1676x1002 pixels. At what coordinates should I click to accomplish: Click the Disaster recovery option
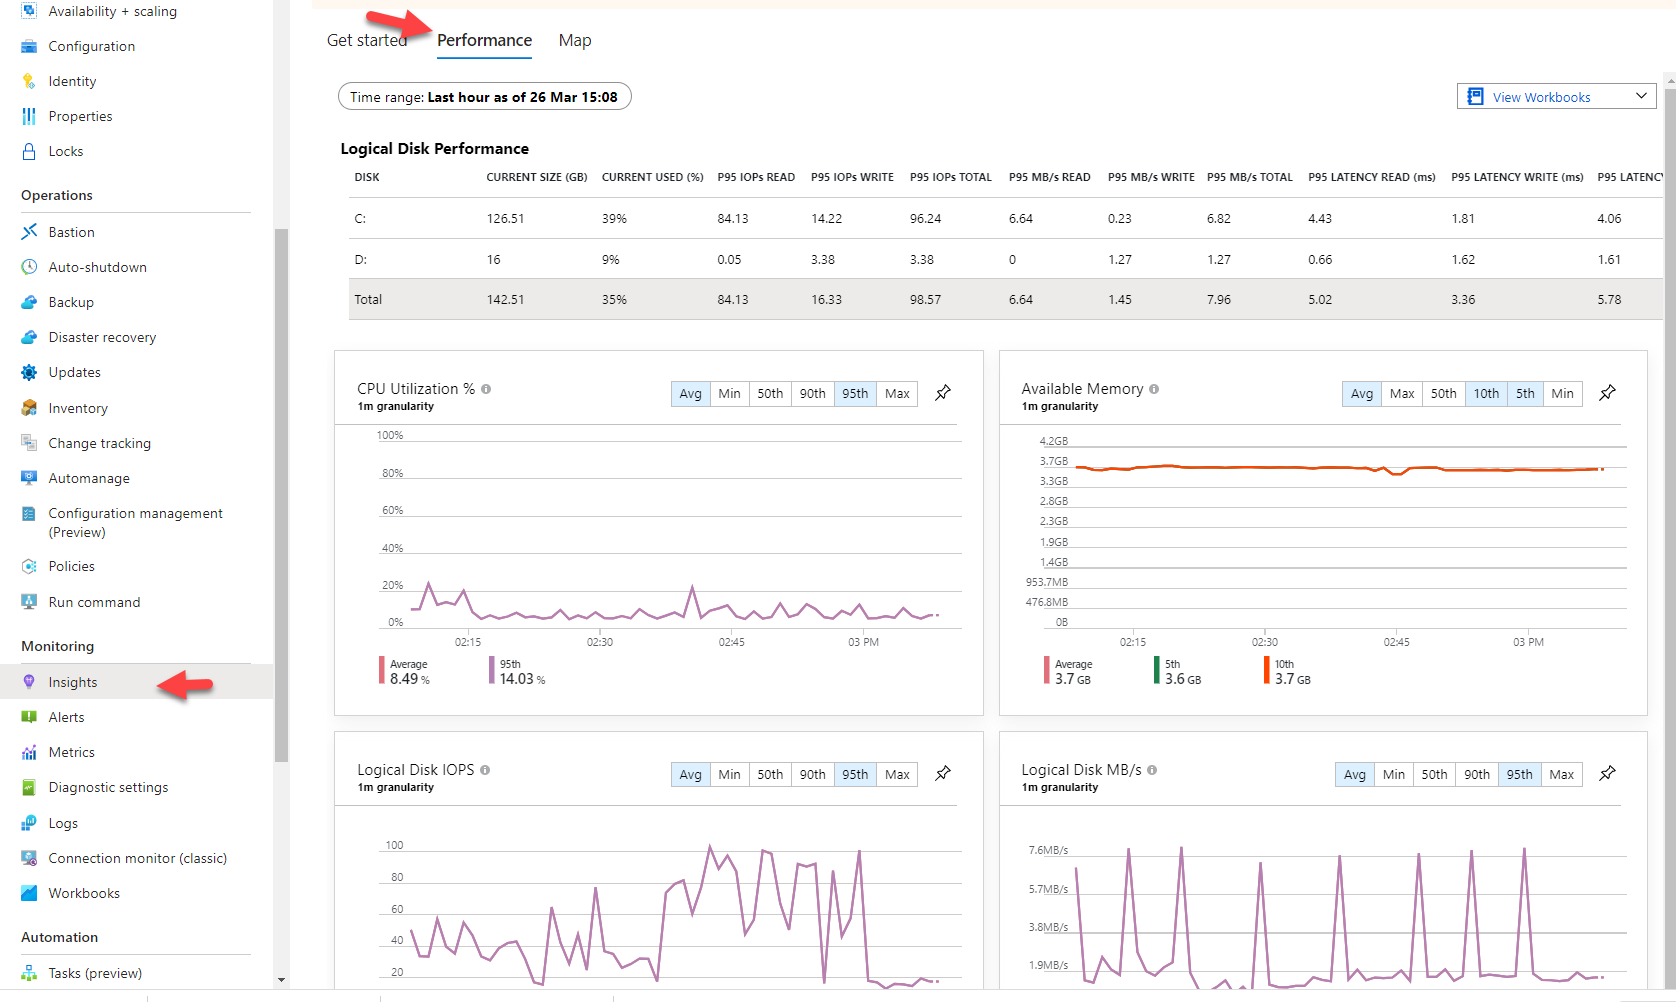click(x=102, y=337)
